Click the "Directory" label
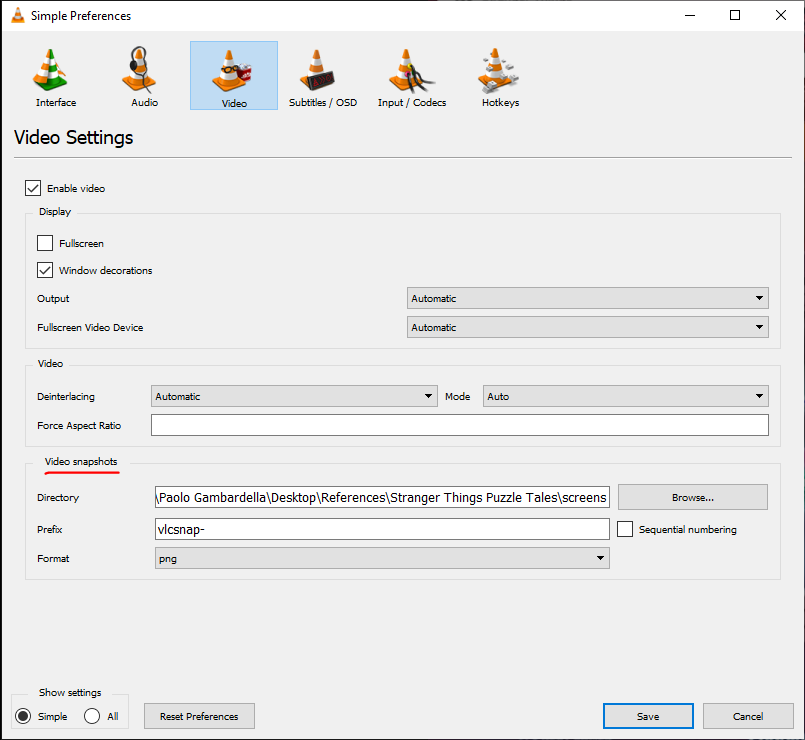Screen dimensions: 805x740 [58, 498]
